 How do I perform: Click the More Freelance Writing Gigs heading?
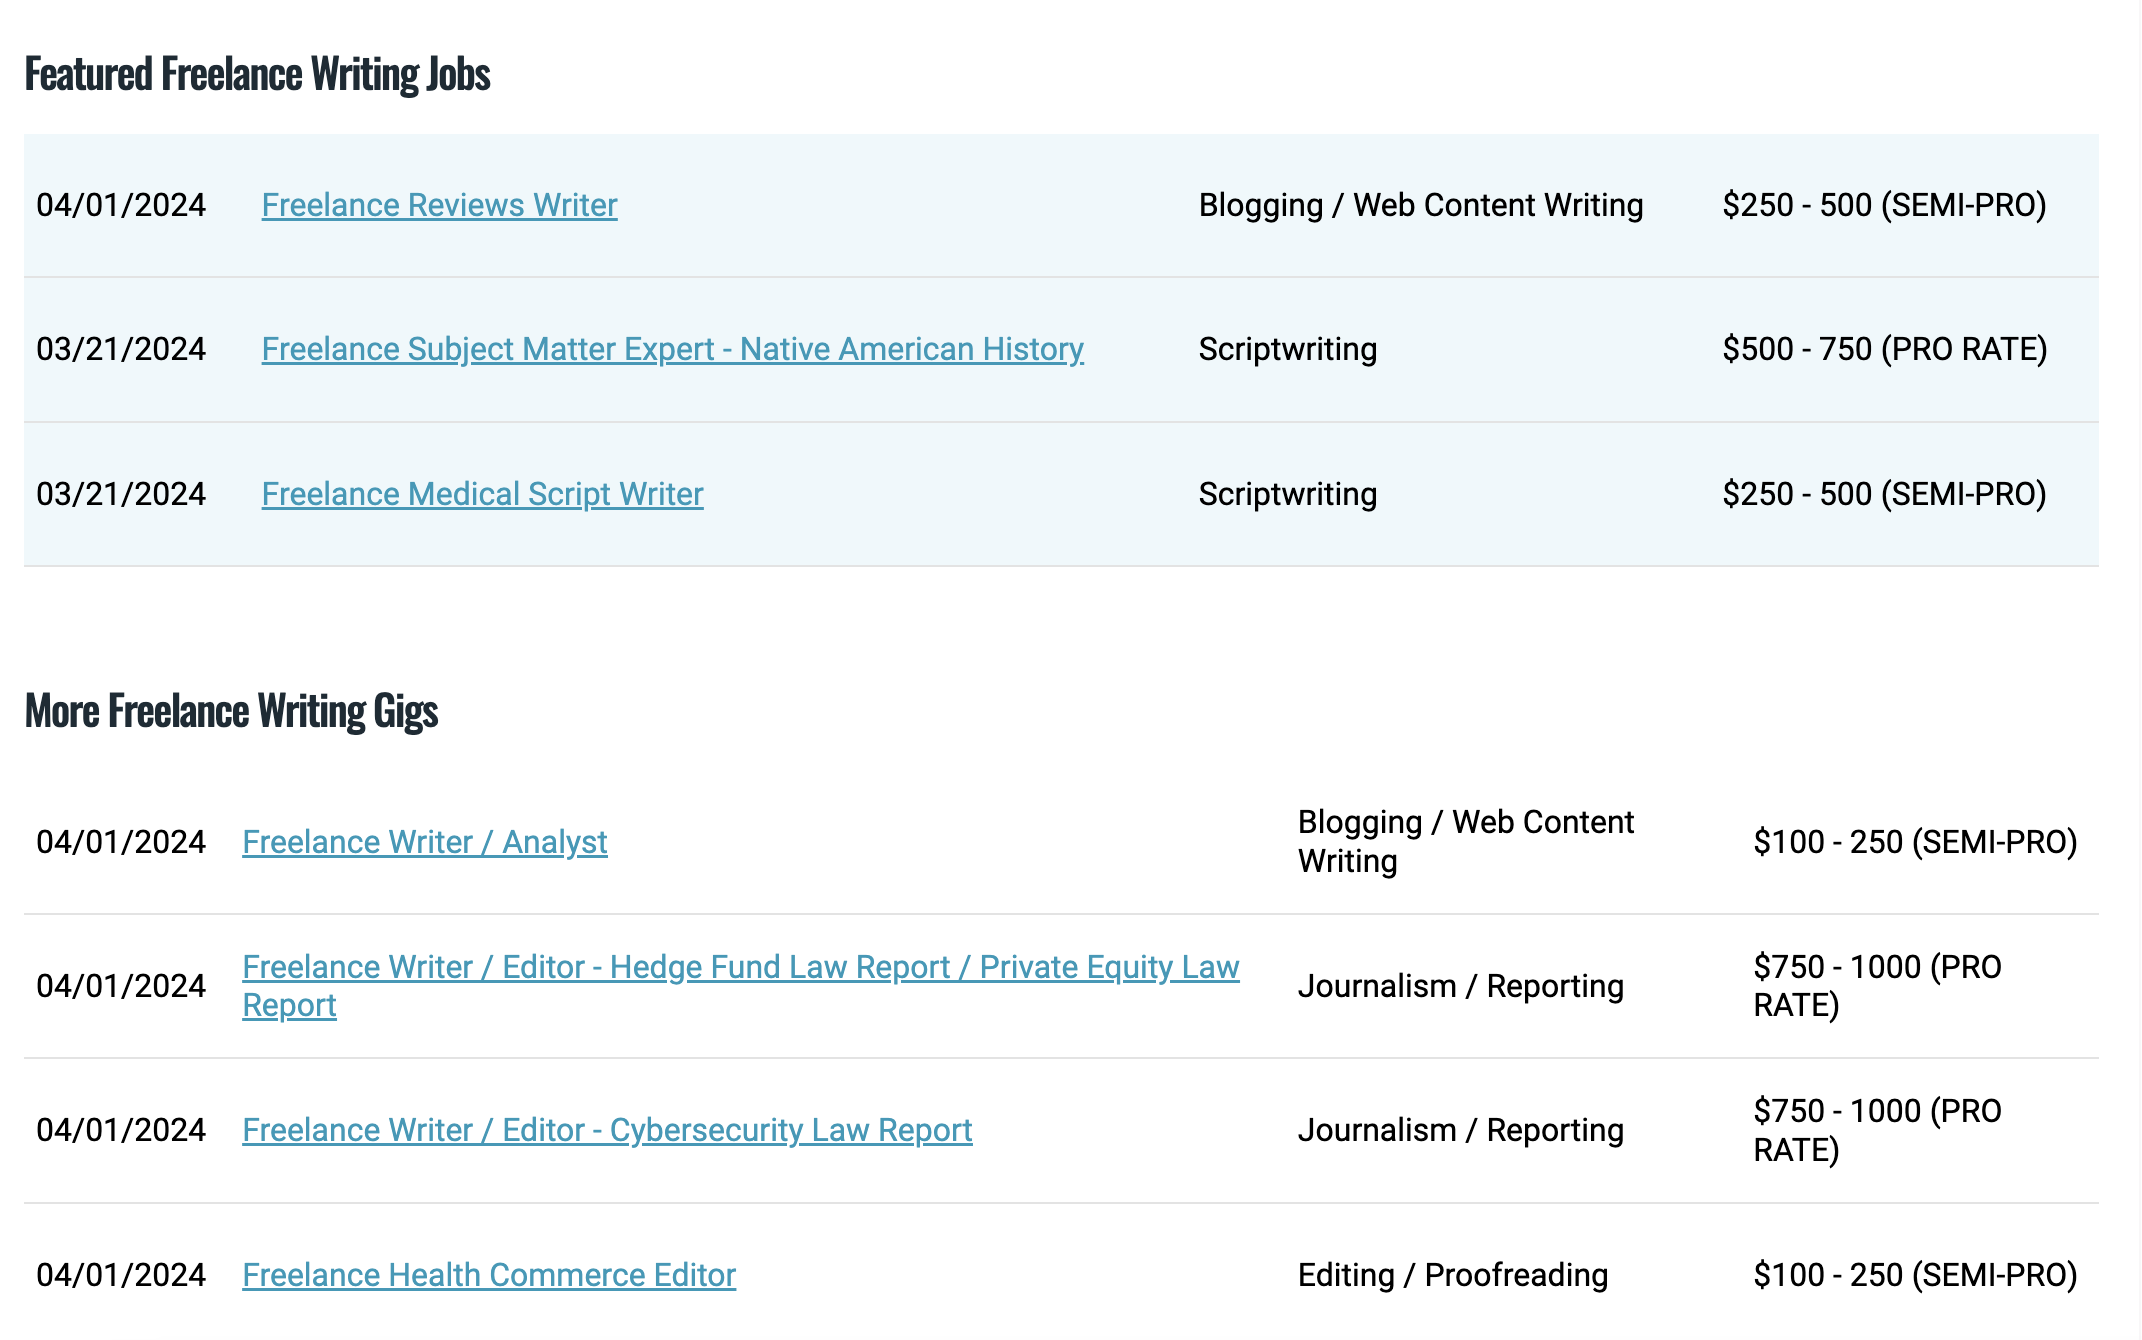coord(231,711)
